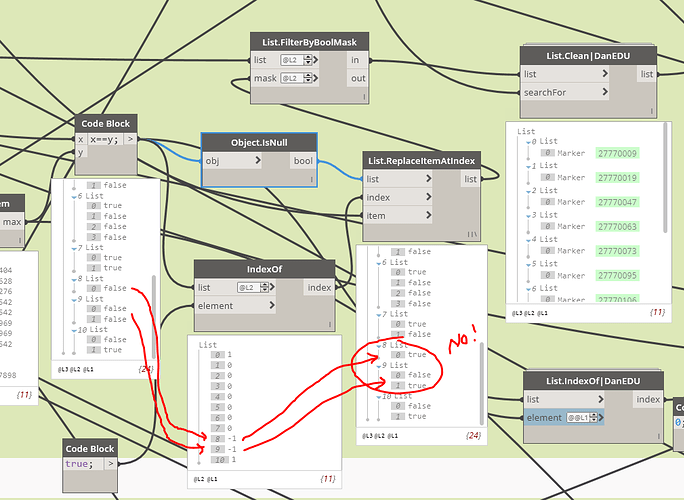
Task: Select the List.ReplaceItemAtIndex node header
Action: [x=421, y=161]
